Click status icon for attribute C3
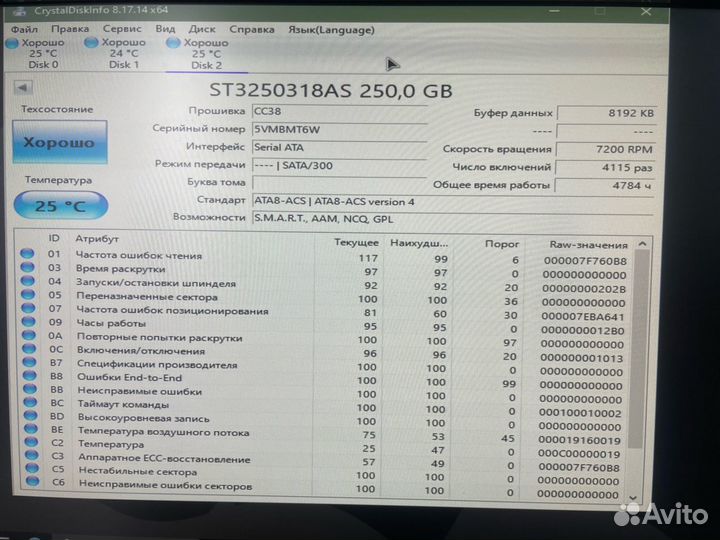The width and height of the screenshot is (720, 540). click(32, 455)
